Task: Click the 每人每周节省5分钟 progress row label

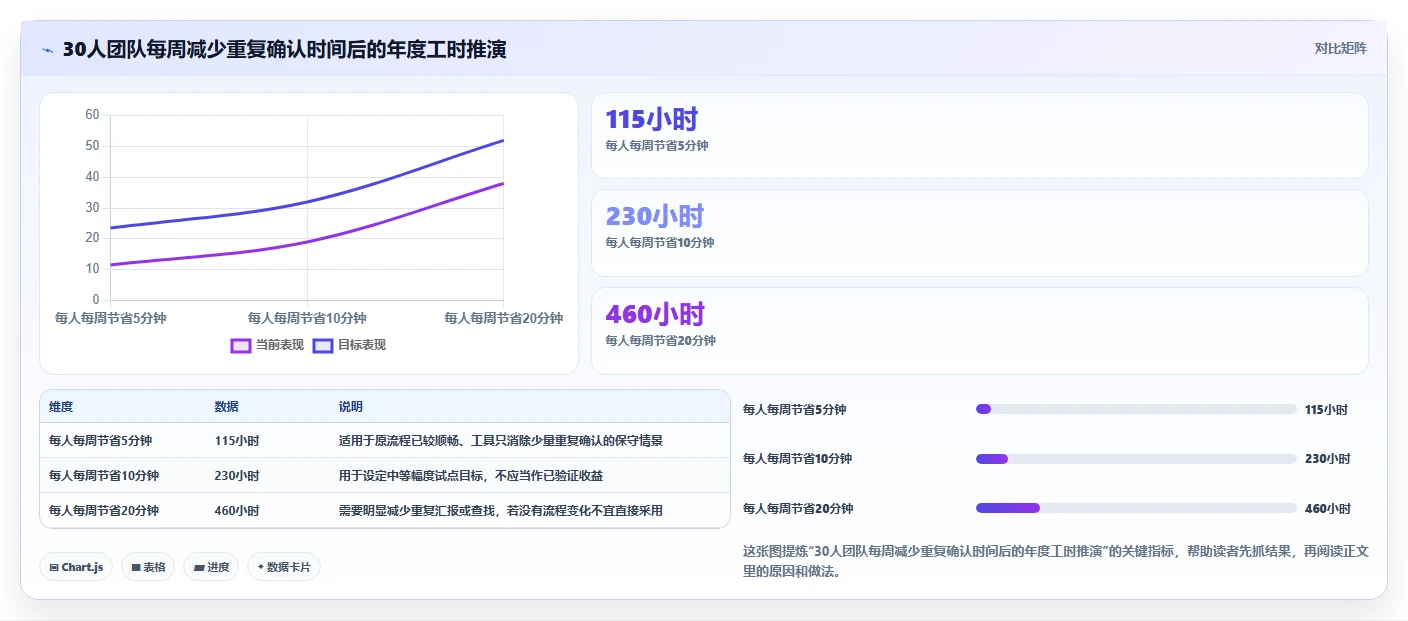Action: (x=794, y=410)
